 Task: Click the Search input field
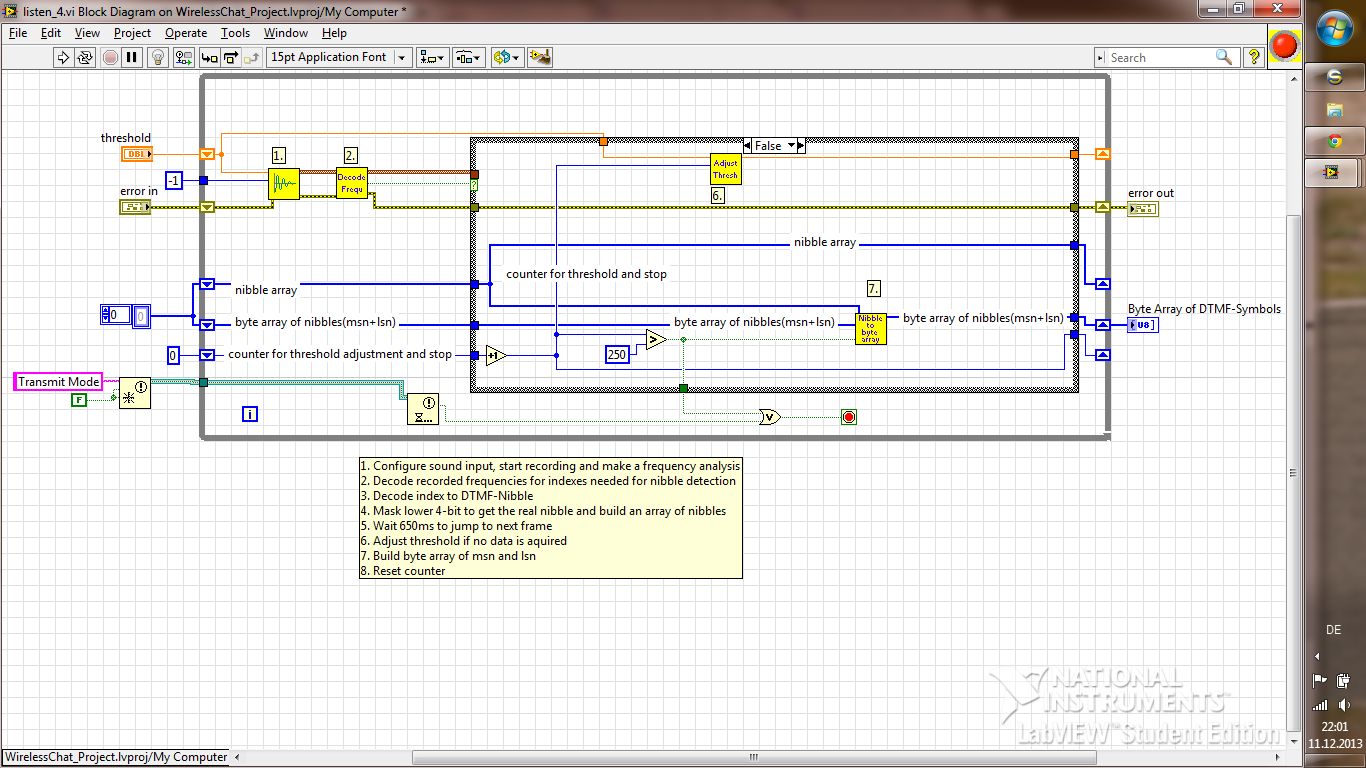click(1160, 58)
